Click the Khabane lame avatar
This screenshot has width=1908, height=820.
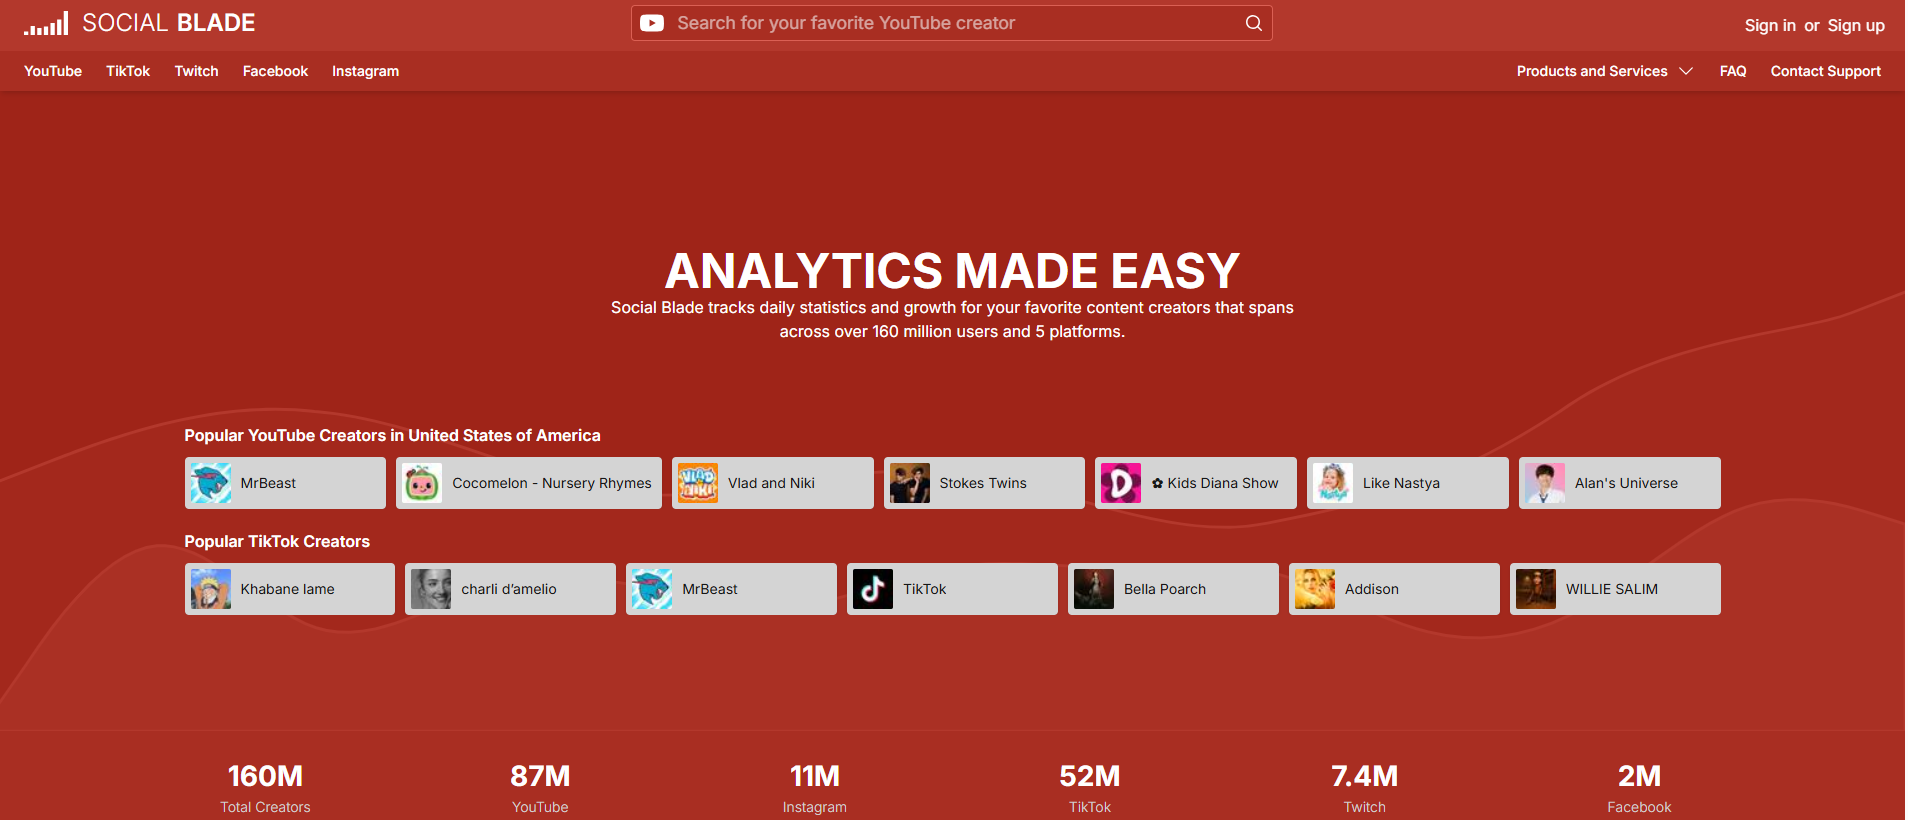[211, 589]
